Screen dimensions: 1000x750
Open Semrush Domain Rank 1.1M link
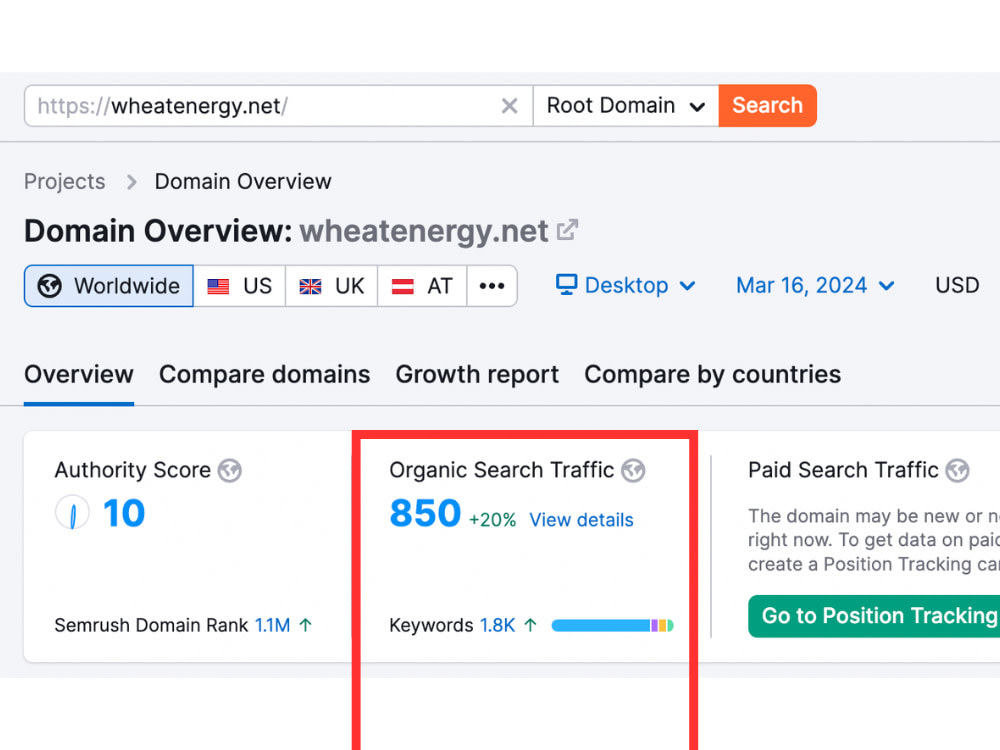[x=272, y=625]
